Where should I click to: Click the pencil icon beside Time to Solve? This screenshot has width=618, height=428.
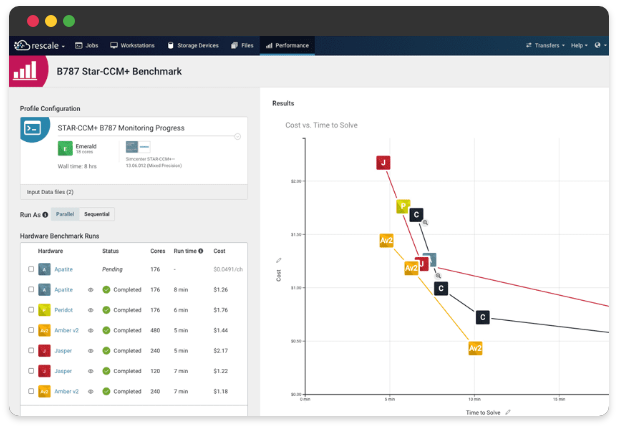(508, 411)
